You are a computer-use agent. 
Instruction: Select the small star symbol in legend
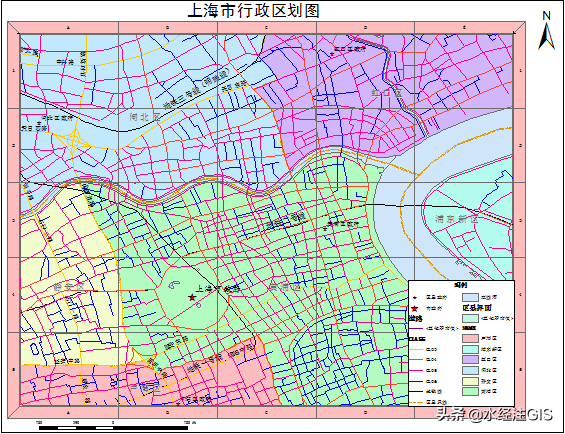click(x=415, y=297)
